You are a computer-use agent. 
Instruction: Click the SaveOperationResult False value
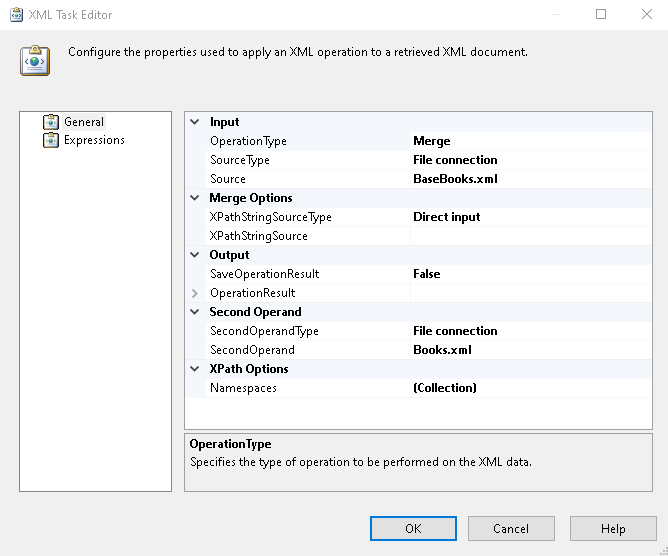(427, 274)
